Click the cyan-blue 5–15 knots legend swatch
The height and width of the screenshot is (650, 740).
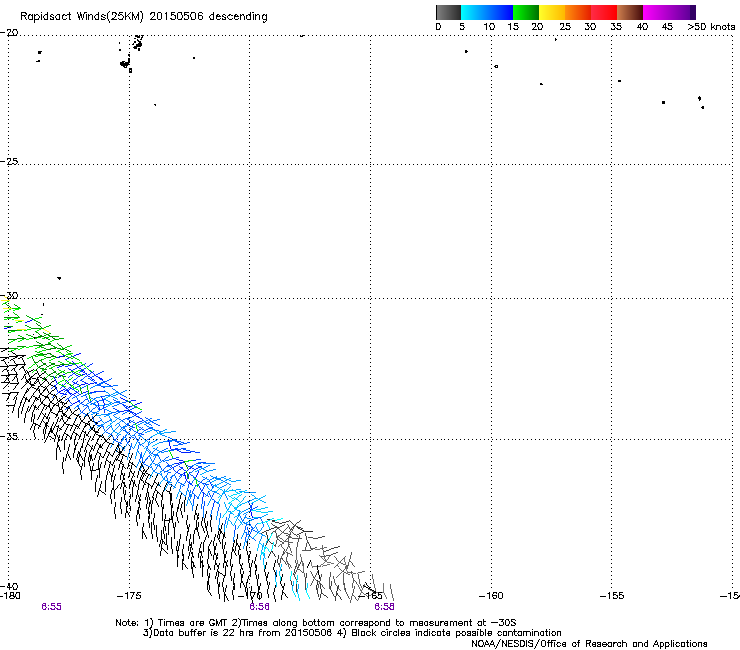pos(487,12)
